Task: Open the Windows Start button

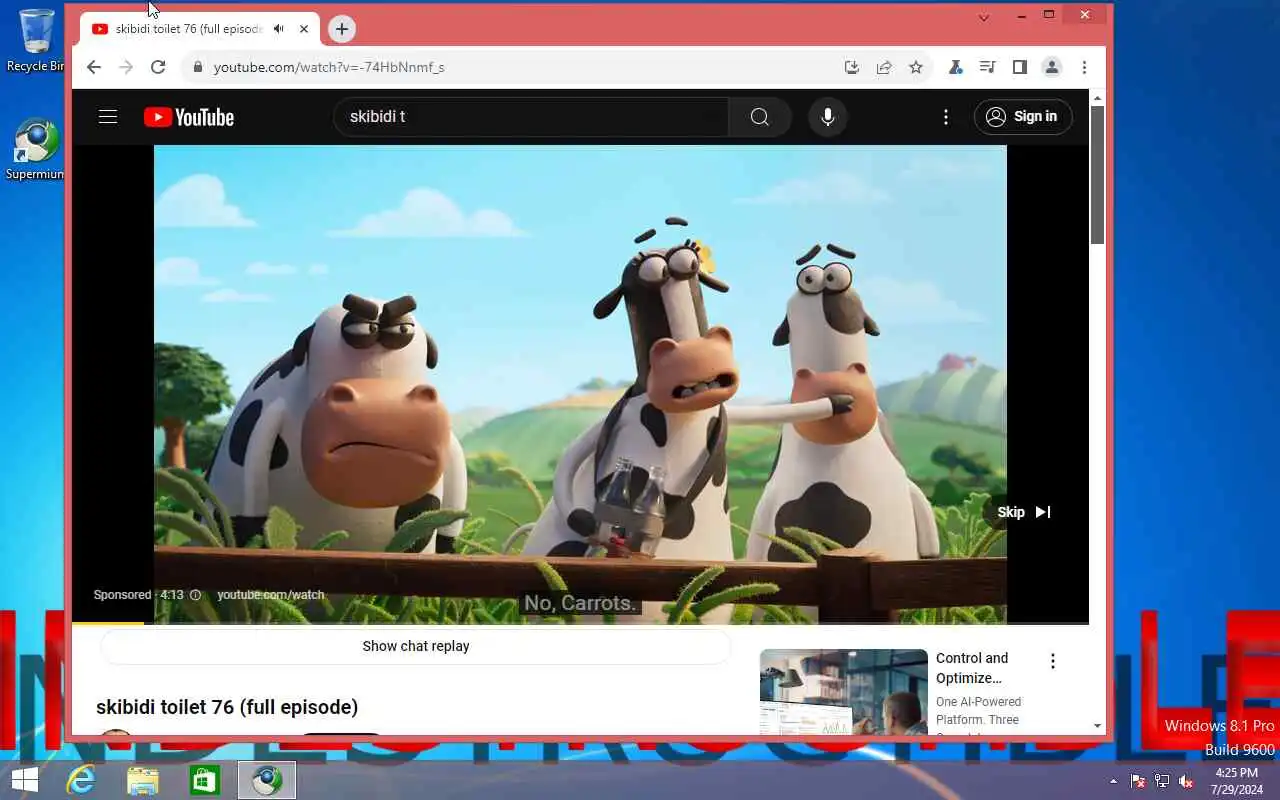Action: tap(24, 780)
